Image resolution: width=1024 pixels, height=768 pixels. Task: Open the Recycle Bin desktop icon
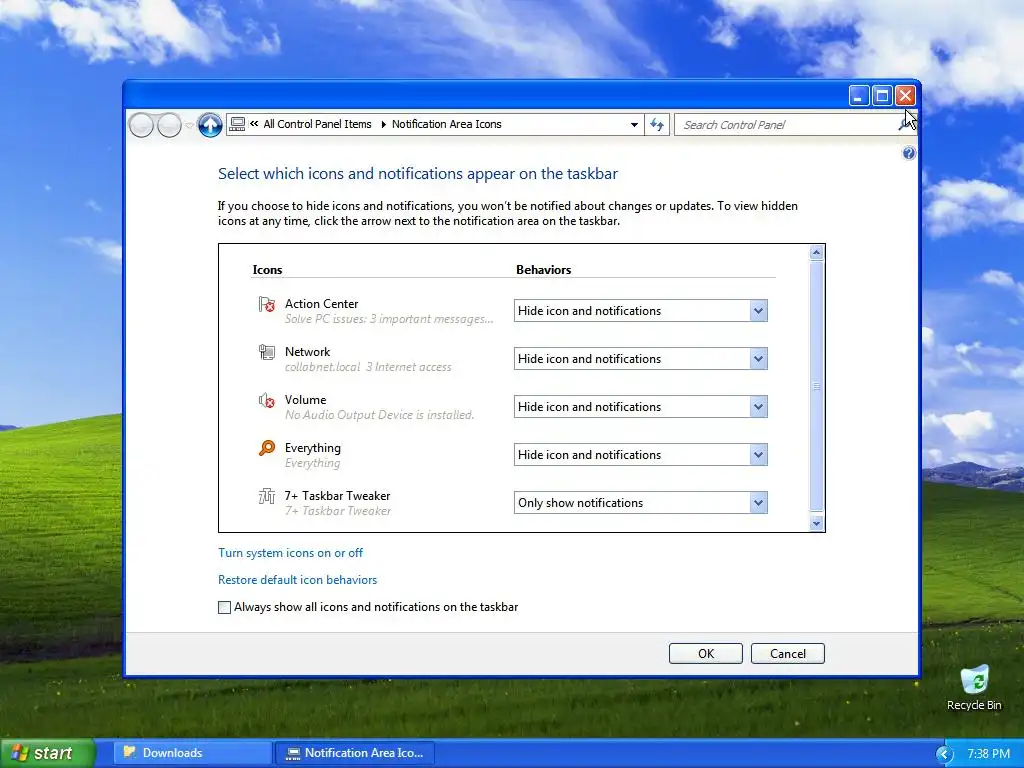pyautogui.click(x=974, y=688)
